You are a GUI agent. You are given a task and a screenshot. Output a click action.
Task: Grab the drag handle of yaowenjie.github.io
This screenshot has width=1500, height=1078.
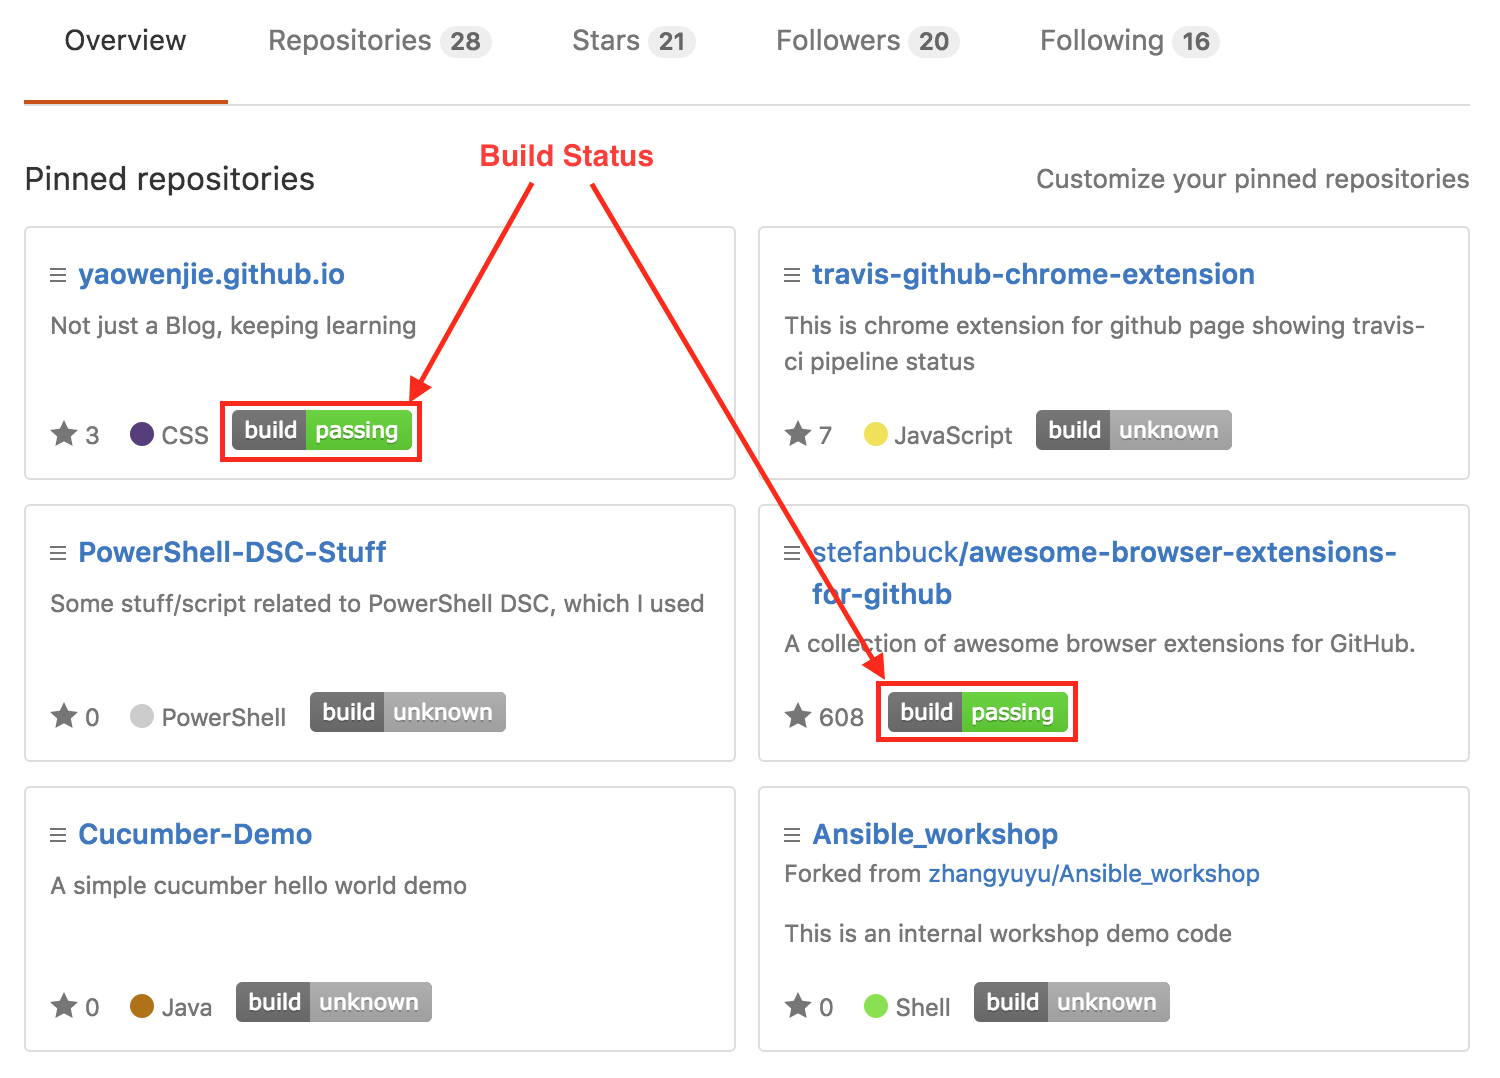[x=58, y=275]
